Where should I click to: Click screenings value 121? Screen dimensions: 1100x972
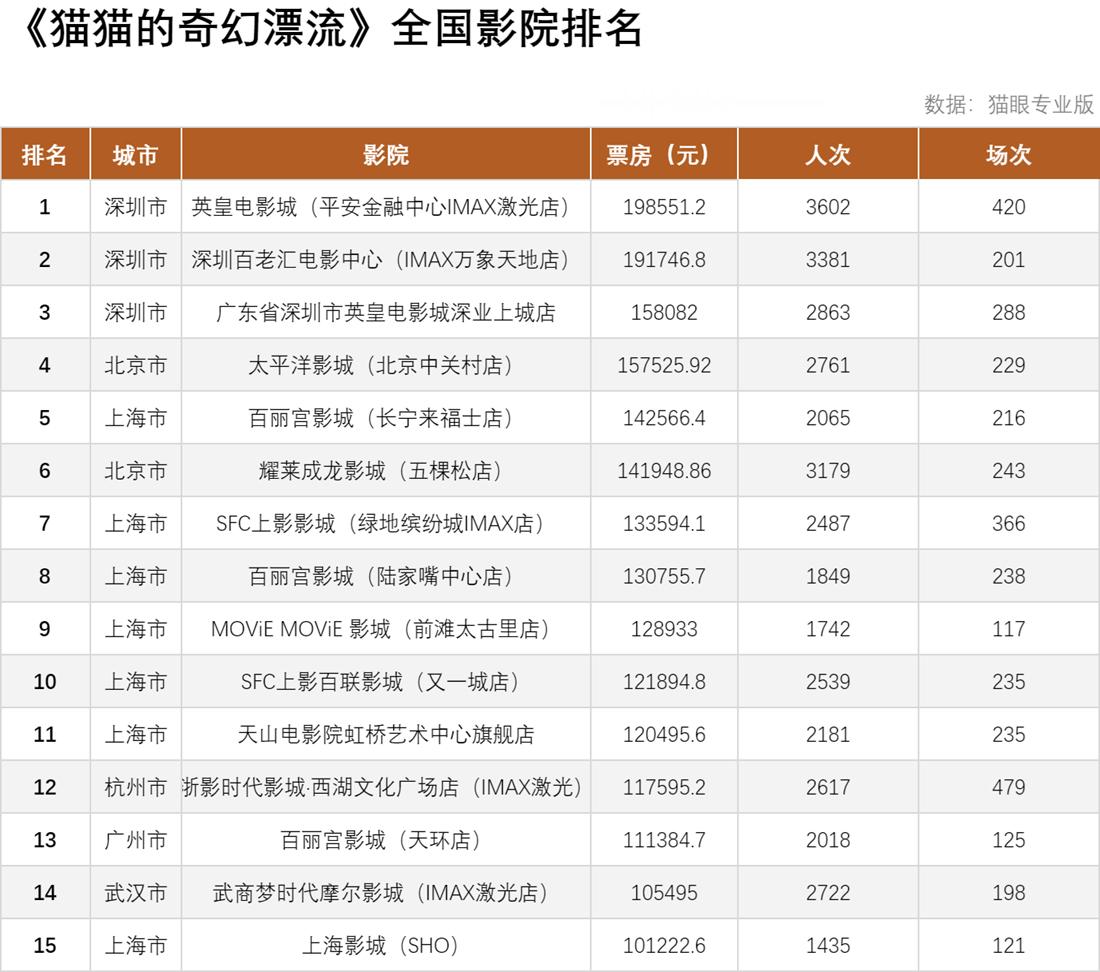(1009, 946)
